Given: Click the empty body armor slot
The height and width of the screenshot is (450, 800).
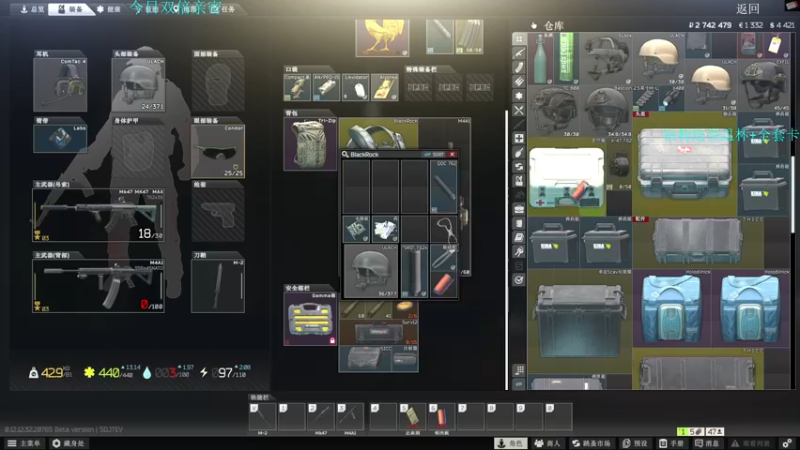Looking at the screenshot, I should click(x=138, y=152).
